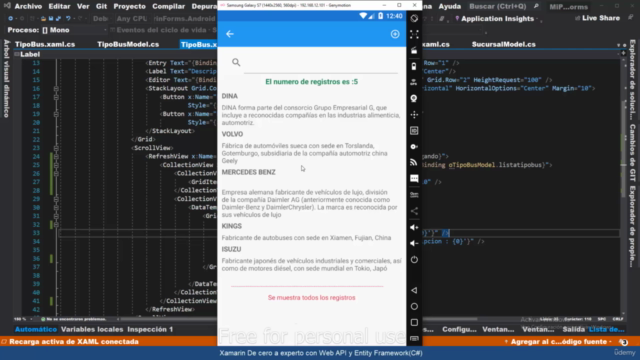The height and width of the screenshot is (360, 640).
Task: Collapse the code fold marker on line 23
Action: coord(56,148)
